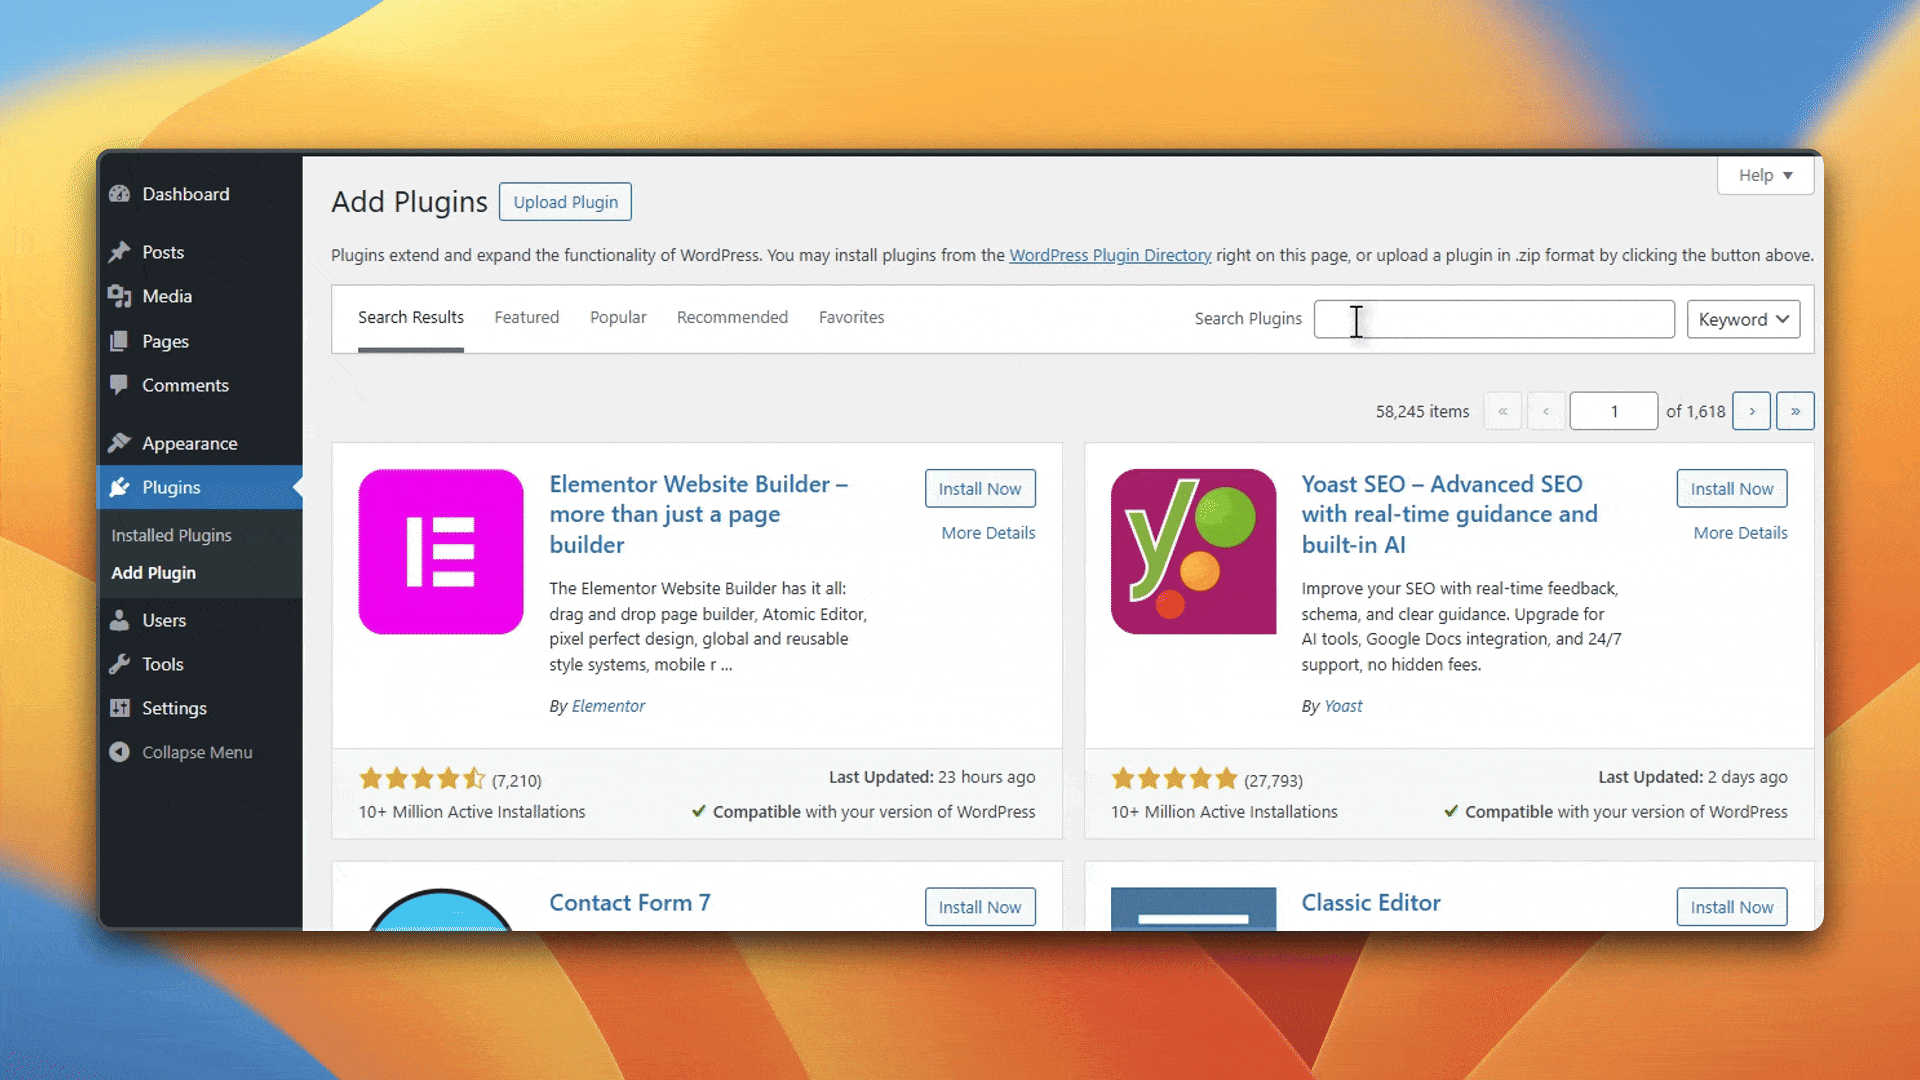
Task: Go to the next results page arrow
Action: click(x=1751, y=411)
